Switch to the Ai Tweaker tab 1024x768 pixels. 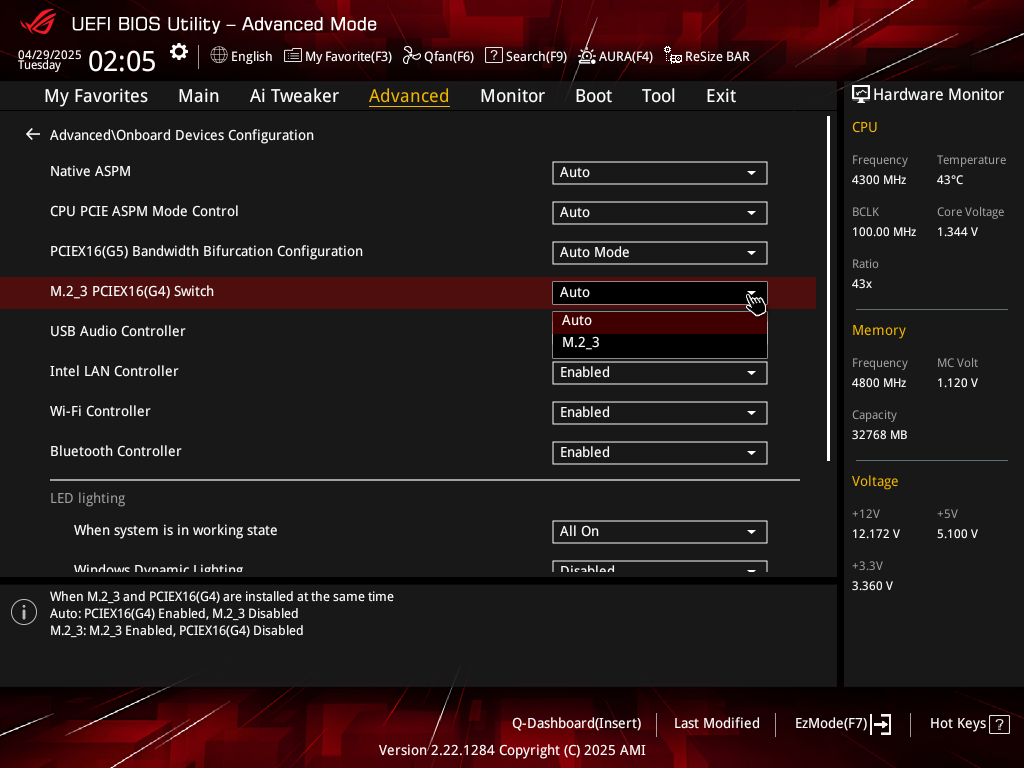294,96
